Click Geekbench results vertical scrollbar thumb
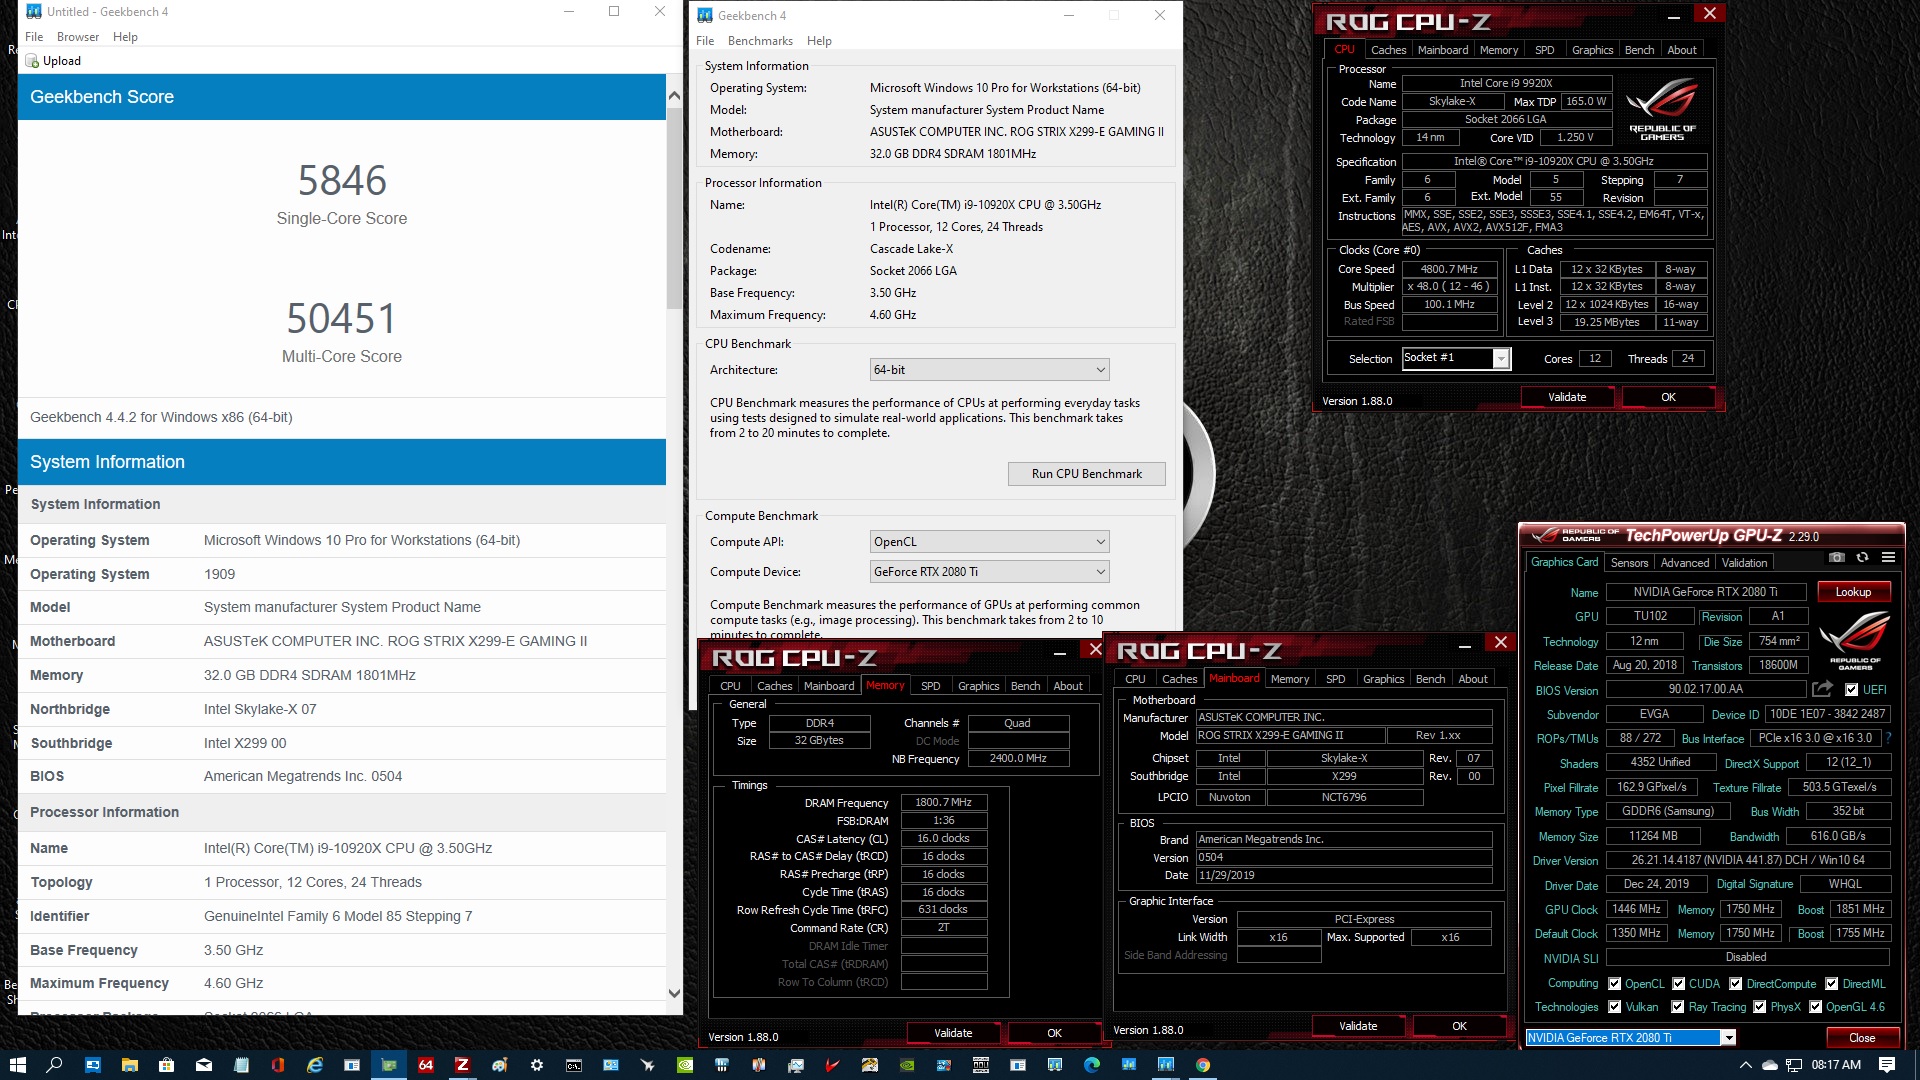Image resolution: width=1920 pixels, height=1080 pixels. tap(674, 208)
